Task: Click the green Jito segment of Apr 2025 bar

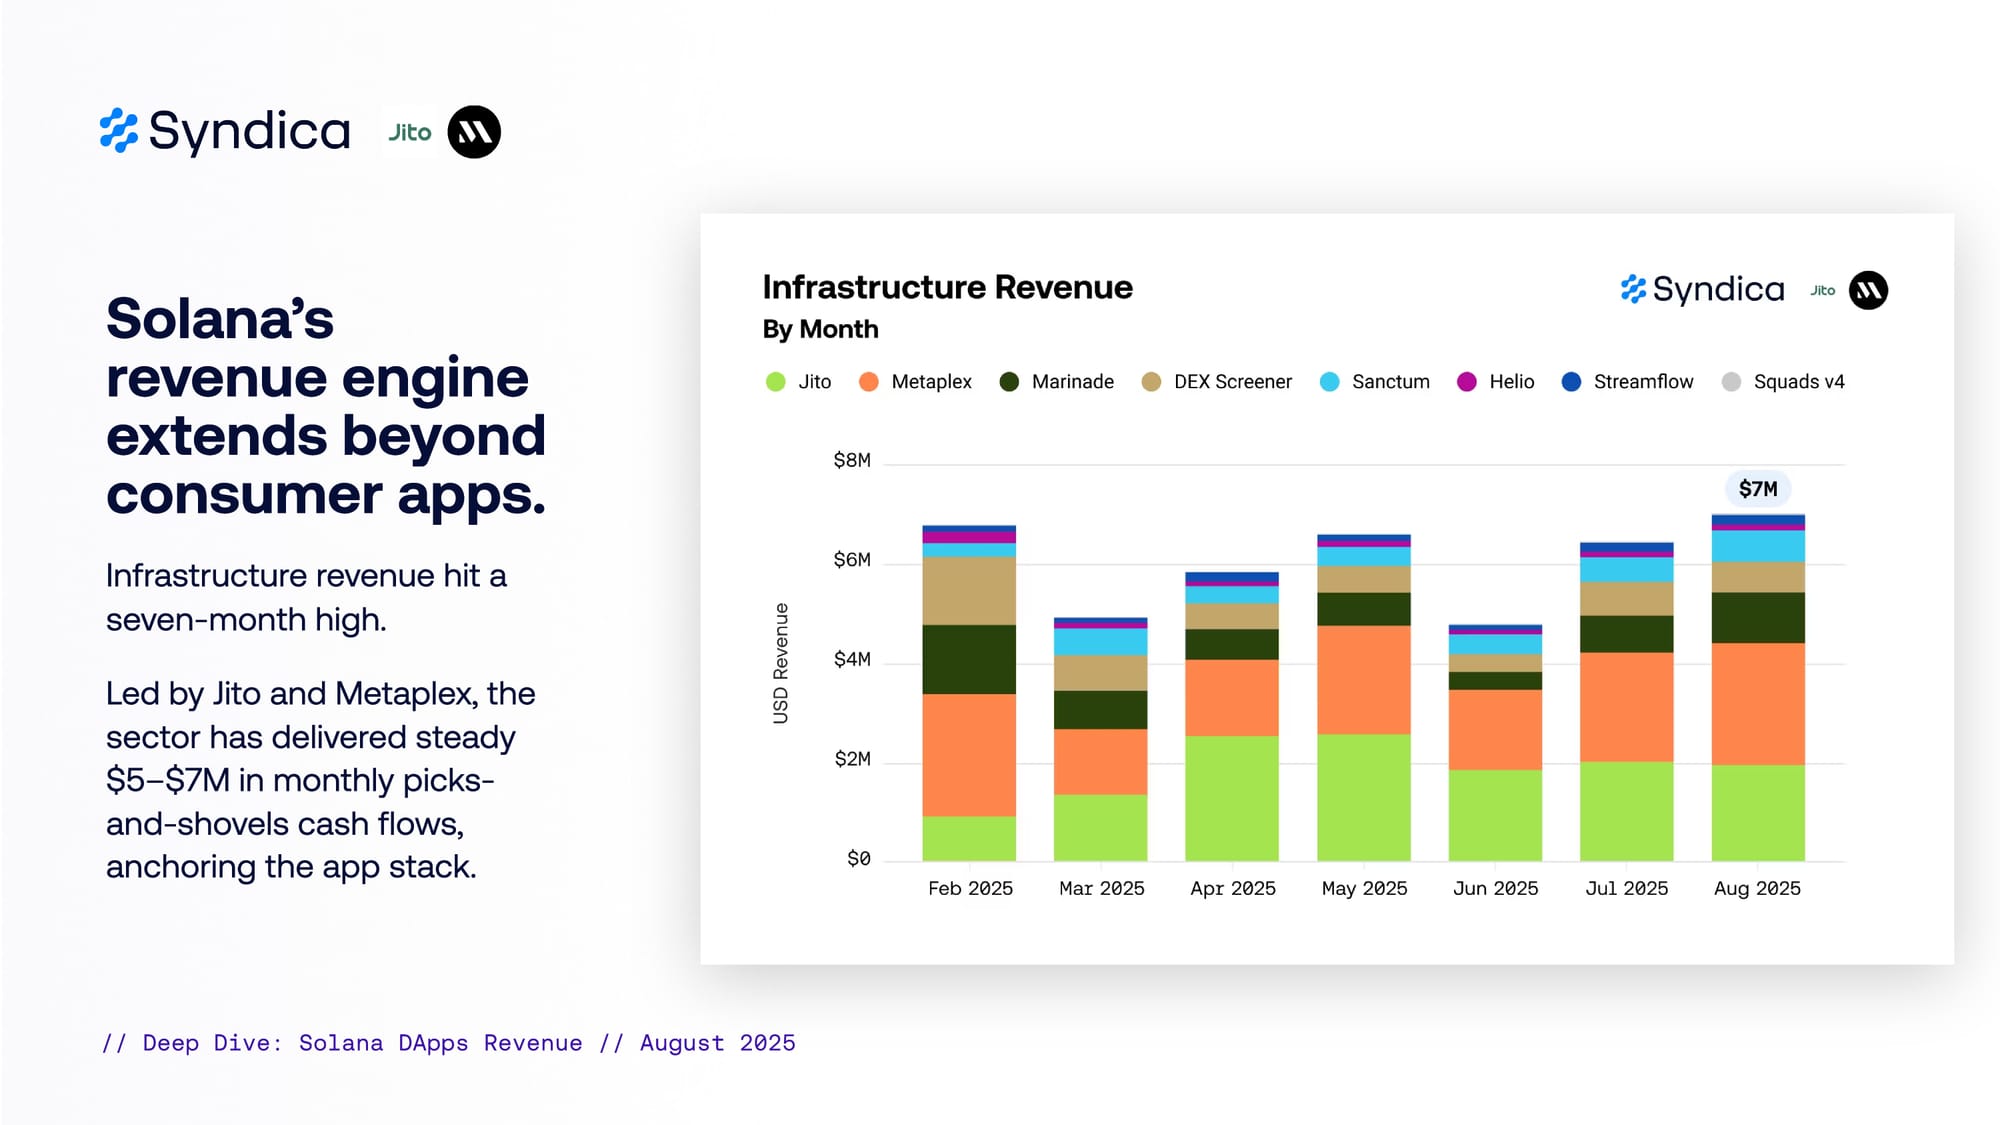Action: 1232,798
